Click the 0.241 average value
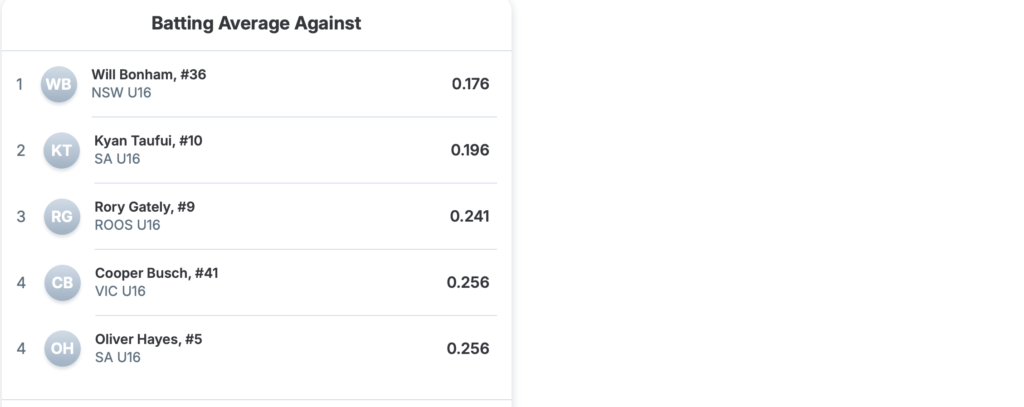This screenshot has width=1024, height=407. pos(469,216)
